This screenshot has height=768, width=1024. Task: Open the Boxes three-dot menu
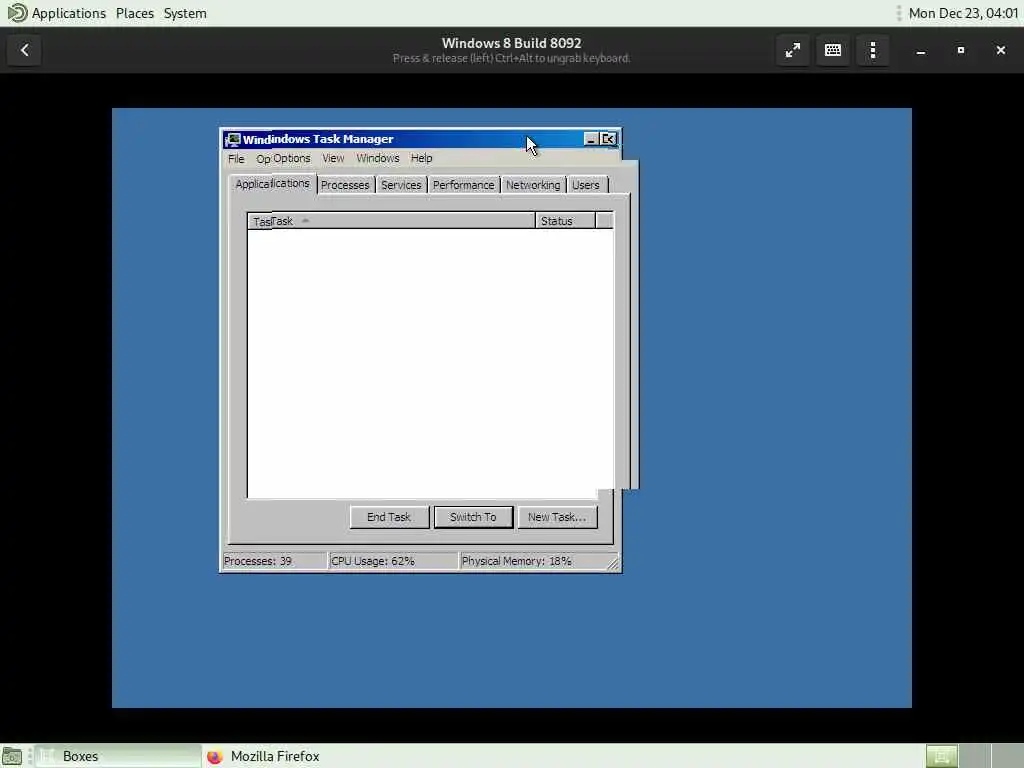click(873, 50)
